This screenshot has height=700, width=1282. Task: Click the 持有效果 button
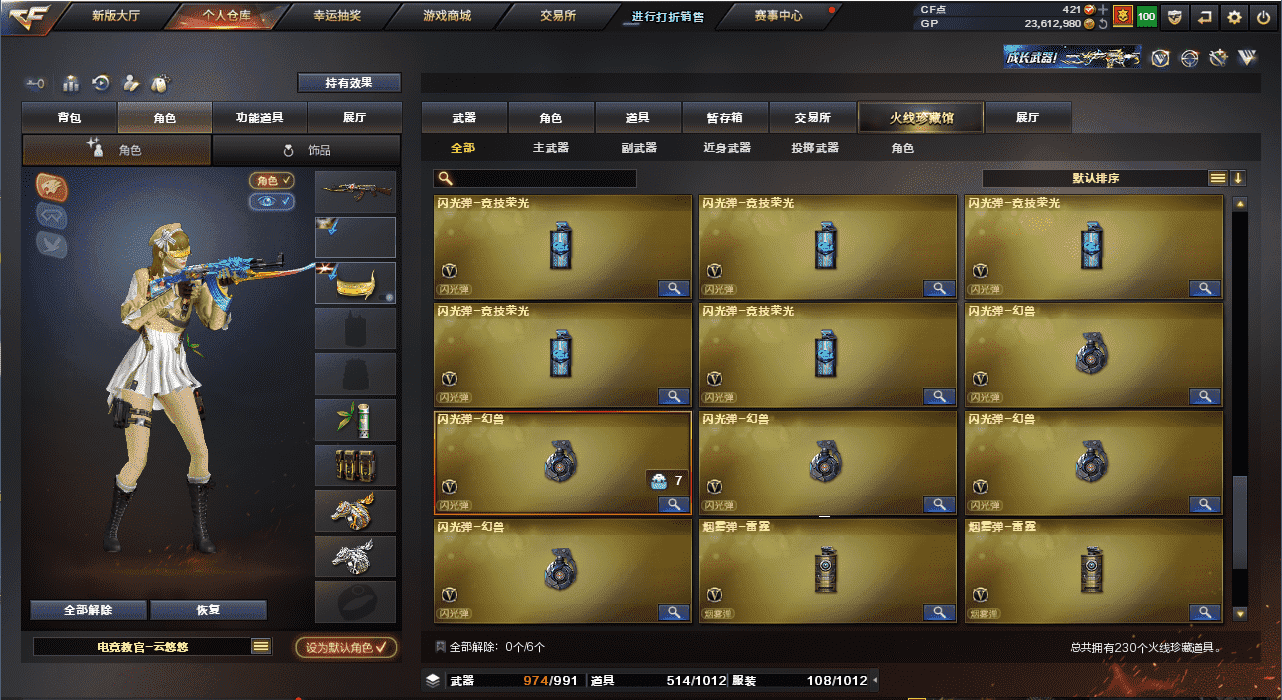point(349,83)
